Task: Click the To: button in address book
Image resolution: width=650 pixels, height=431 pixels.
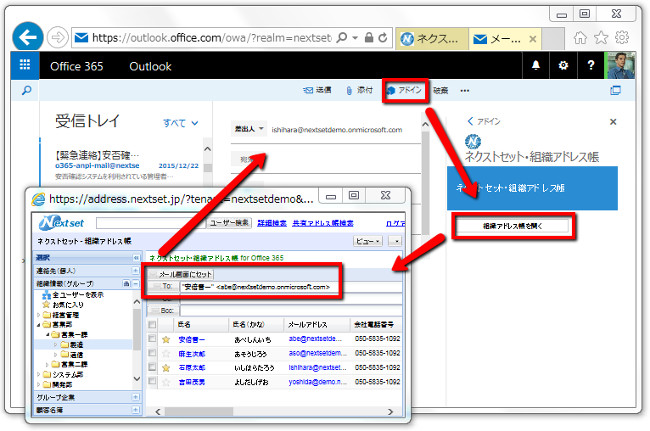Action: point(163,286)
